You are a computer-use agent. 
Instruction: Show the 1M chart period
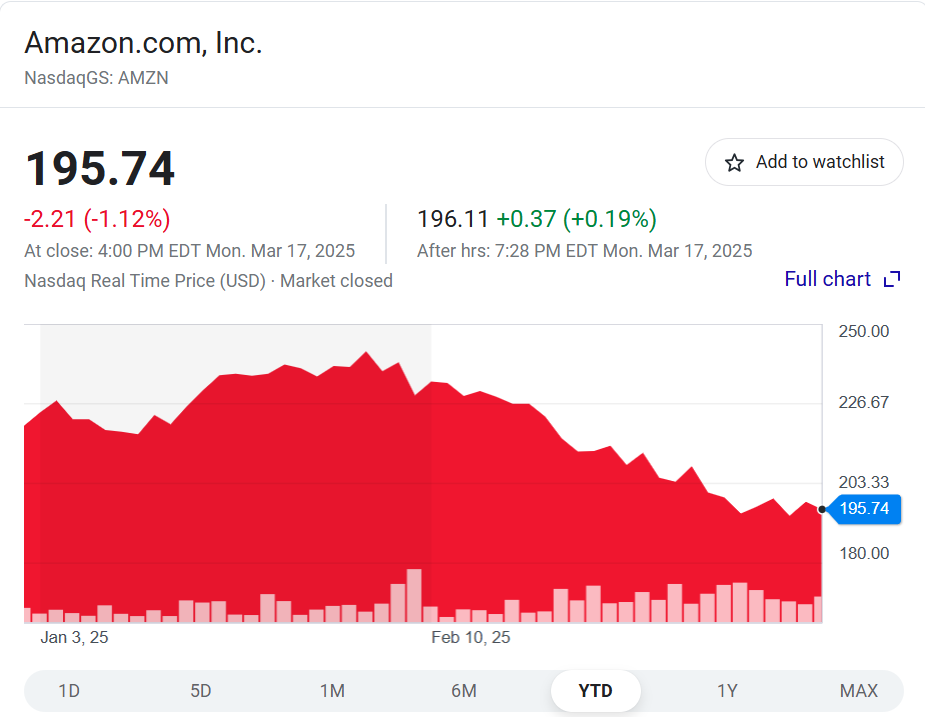(332, 691)
